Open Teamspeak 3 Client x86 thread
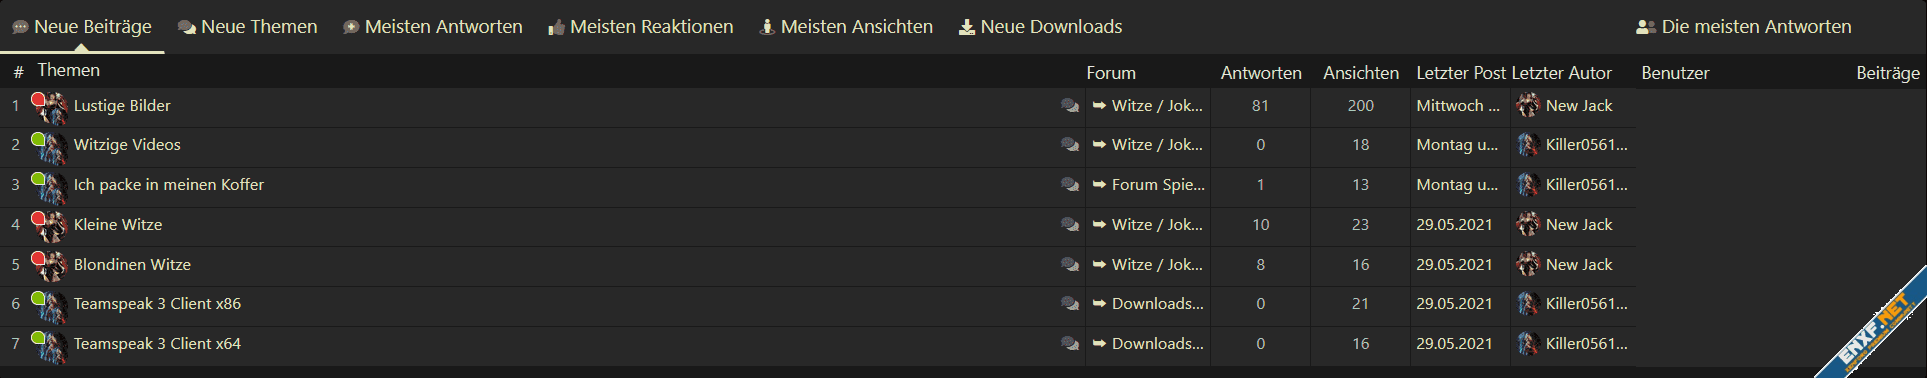This screenshot has width=1927, height=378. click(x=157, y=304)
